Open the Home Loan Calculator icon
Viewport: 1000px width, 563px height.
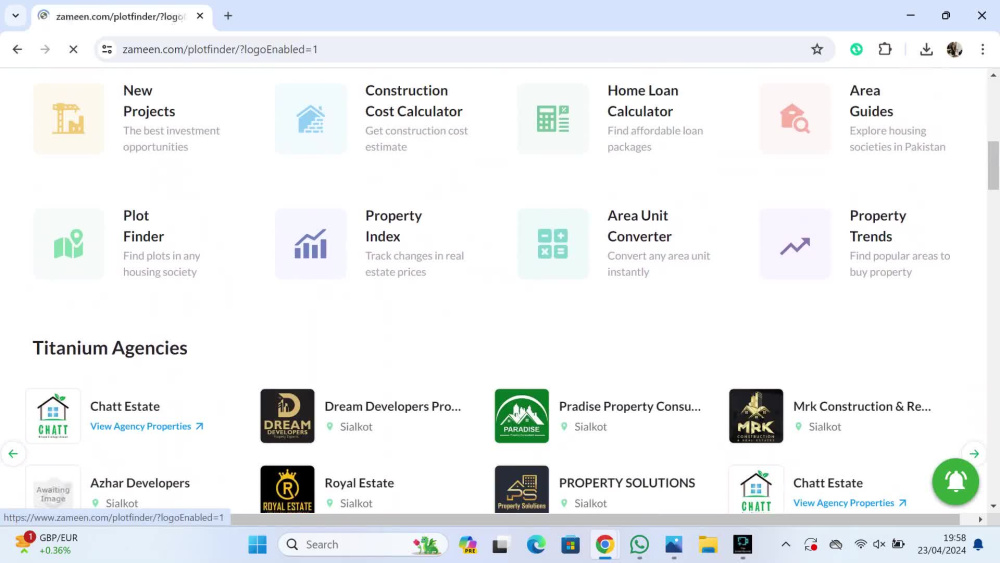pos(553,119)
